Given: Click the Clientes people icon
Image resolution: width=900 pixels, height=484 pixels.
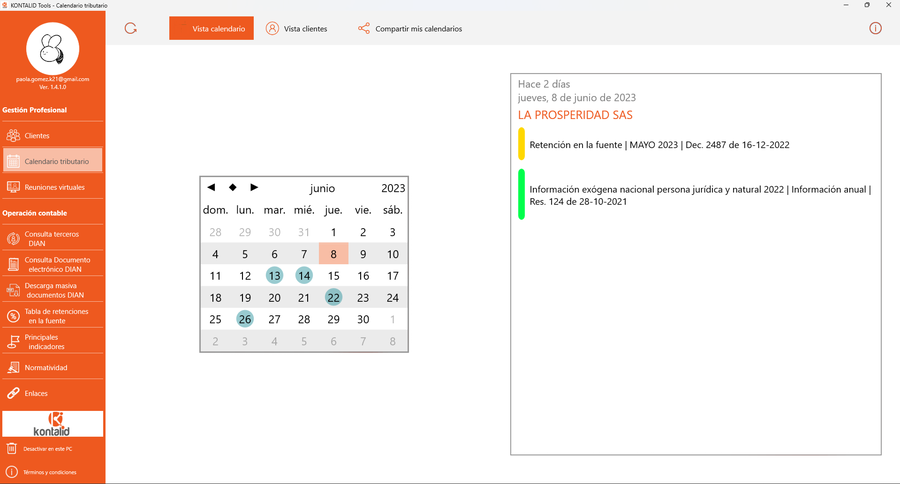Looking at the screenshot, I should click(x=13, y=135).
